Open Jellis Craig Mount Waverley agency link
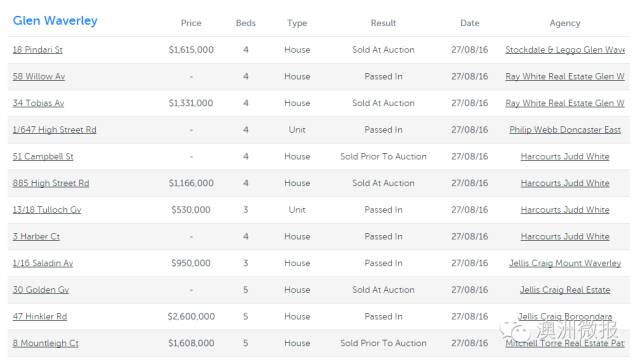The width and height of the screenshot is (640, 362). 565,263
